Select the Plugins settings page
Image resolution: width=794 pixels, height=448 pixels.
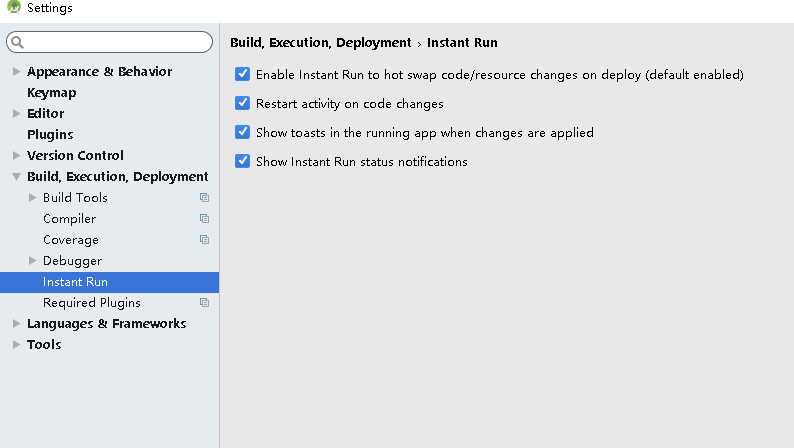coord(50,135)
